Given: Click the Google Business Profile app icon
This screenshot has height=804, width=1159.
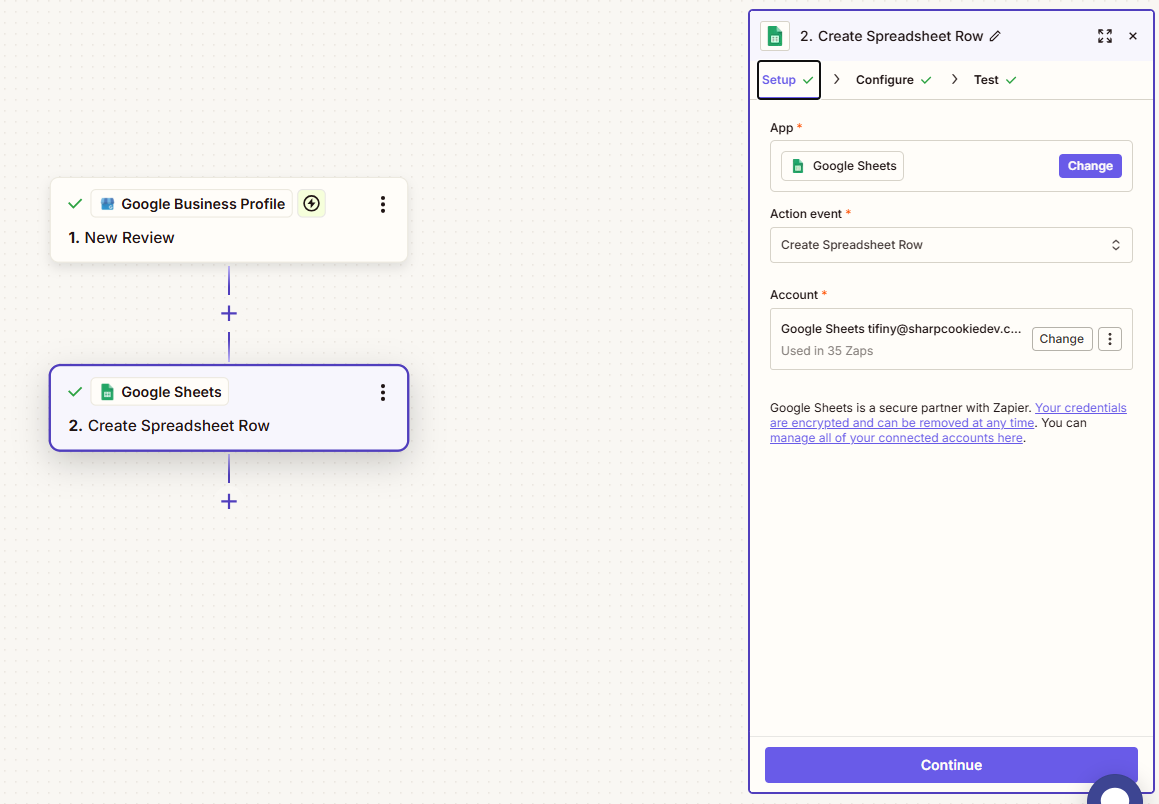Looking at the screenshot, I should [x=108, y=204].
